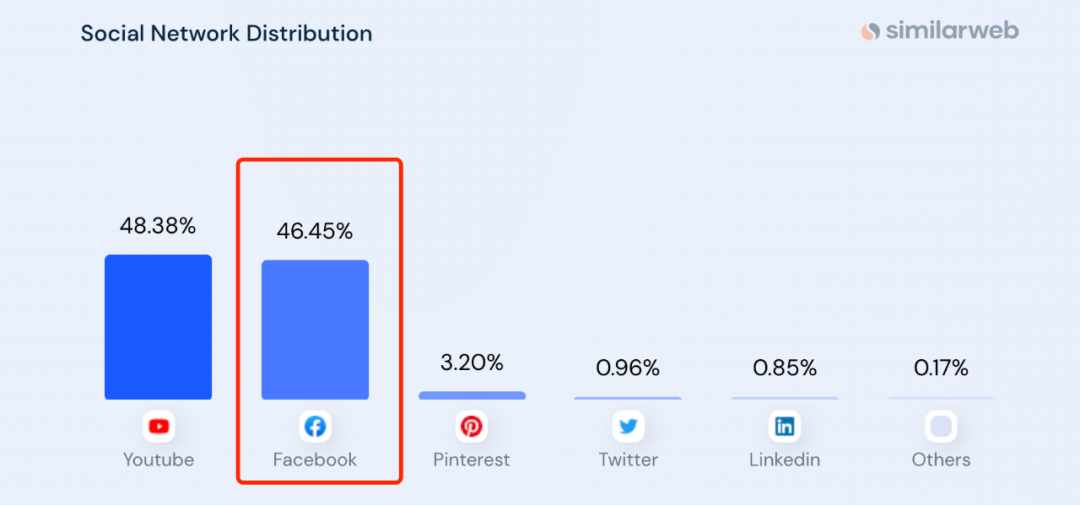Click the Social Network Distribution heading
This screenshot has width=1080, height=505.
point(227,33)
